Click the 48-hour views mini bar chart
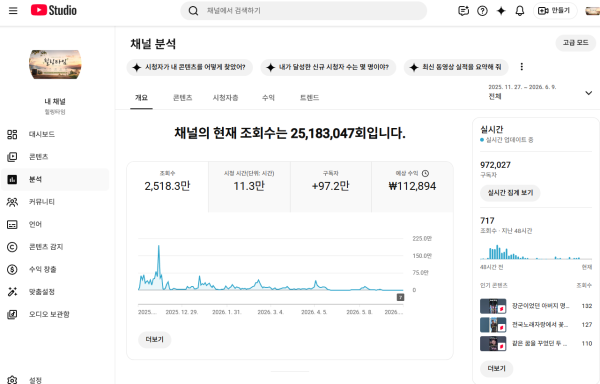Image resolution: width=600 pixels, height=384 pixels. [536, 252]
